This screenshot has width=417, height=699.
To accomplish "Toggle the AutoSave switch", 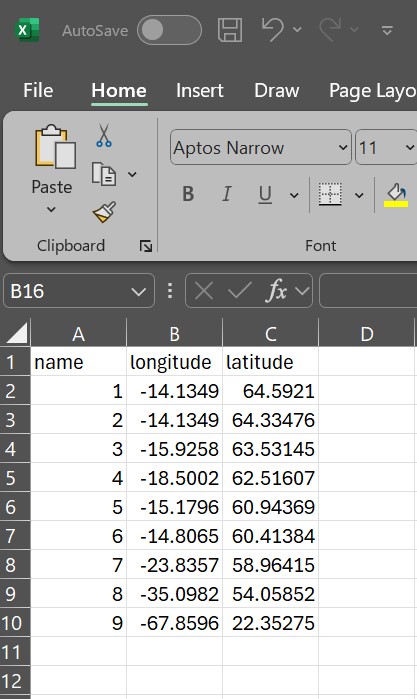I will 169,30.
